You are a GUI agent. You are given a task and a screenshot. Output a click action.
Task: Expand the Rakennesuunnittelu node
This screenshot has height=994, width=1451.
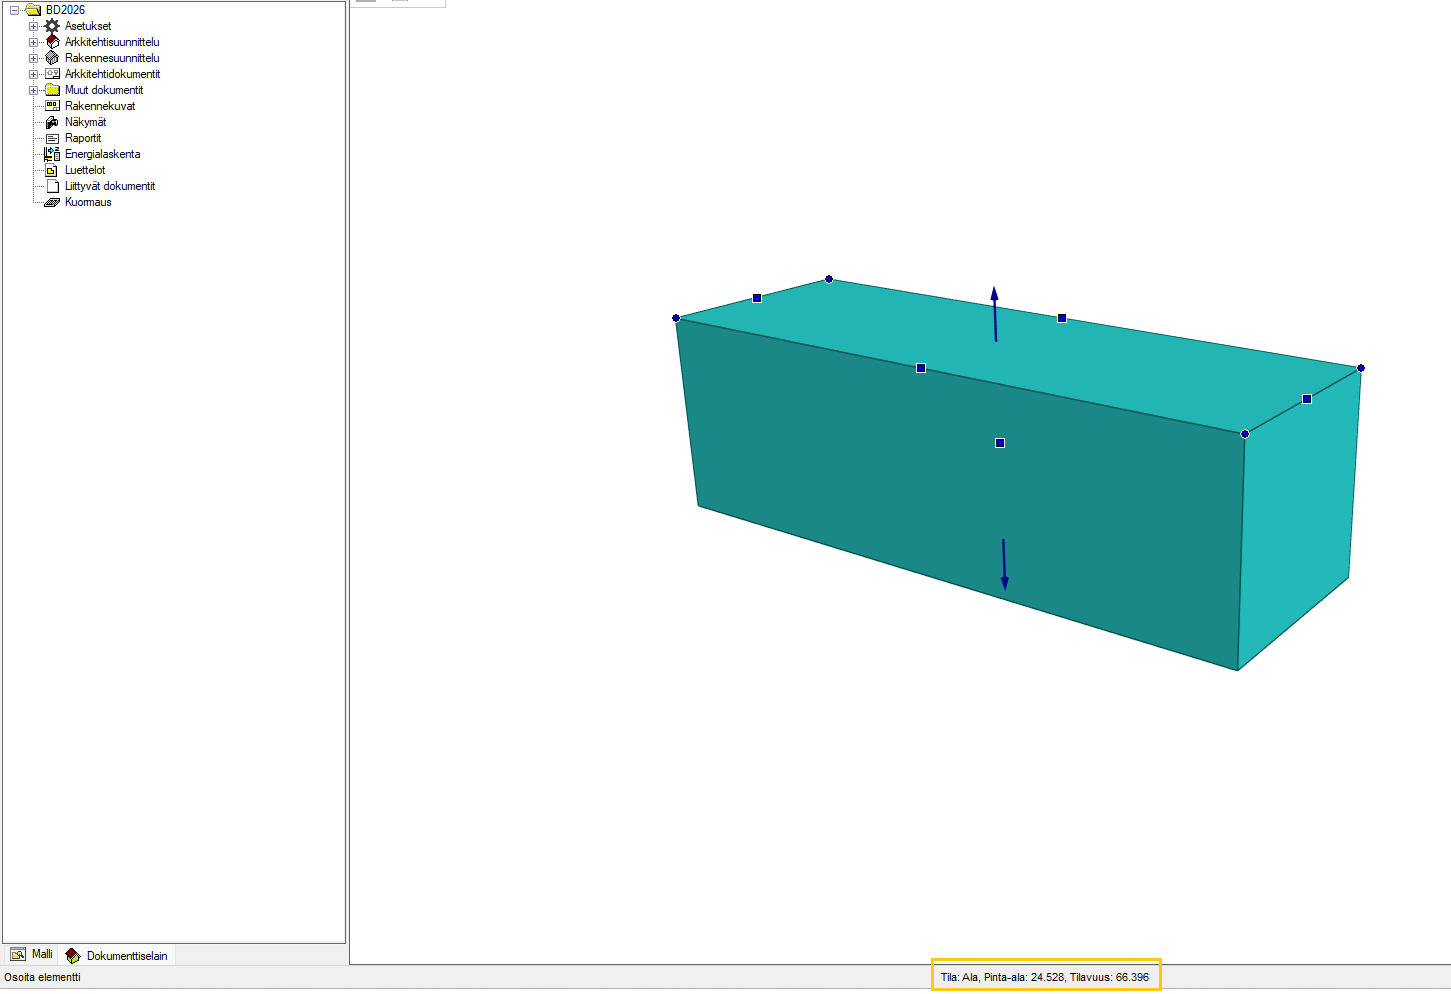click(33, 58)
